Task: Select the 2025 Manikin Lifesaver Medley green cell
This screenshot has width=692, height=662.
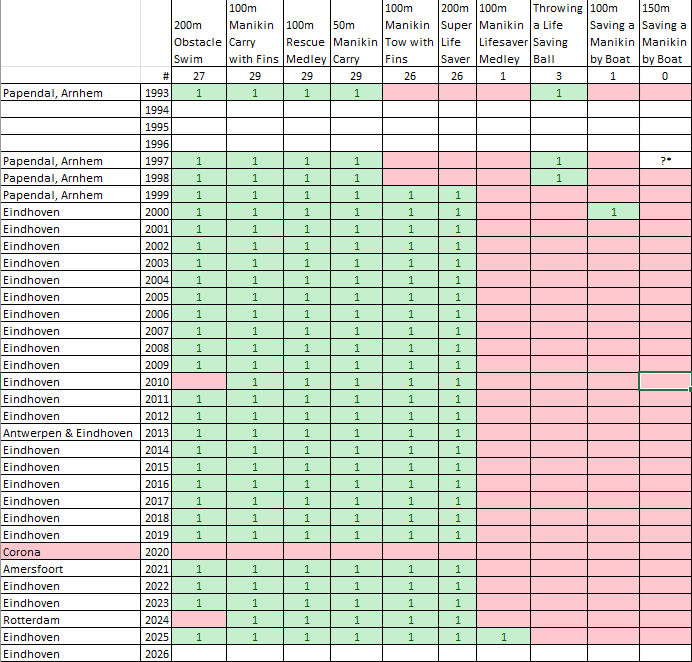Action: coord(503,636)
